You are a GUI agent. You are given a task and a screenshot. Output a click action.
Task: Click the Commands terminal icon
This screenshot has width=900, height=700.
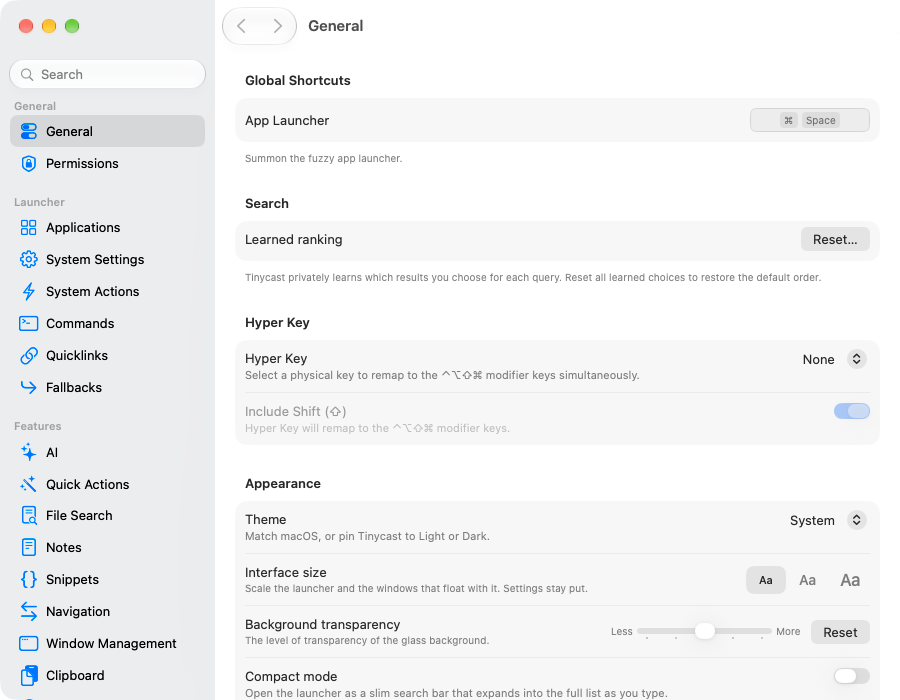28,324
